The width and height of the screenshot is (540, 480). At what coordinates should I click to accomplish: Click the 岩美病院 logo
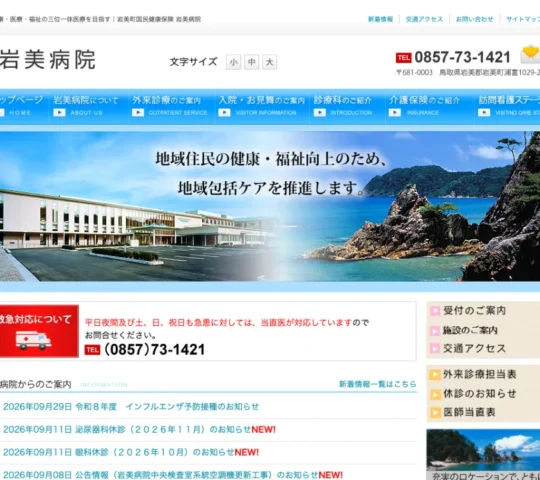pos(48,60)
